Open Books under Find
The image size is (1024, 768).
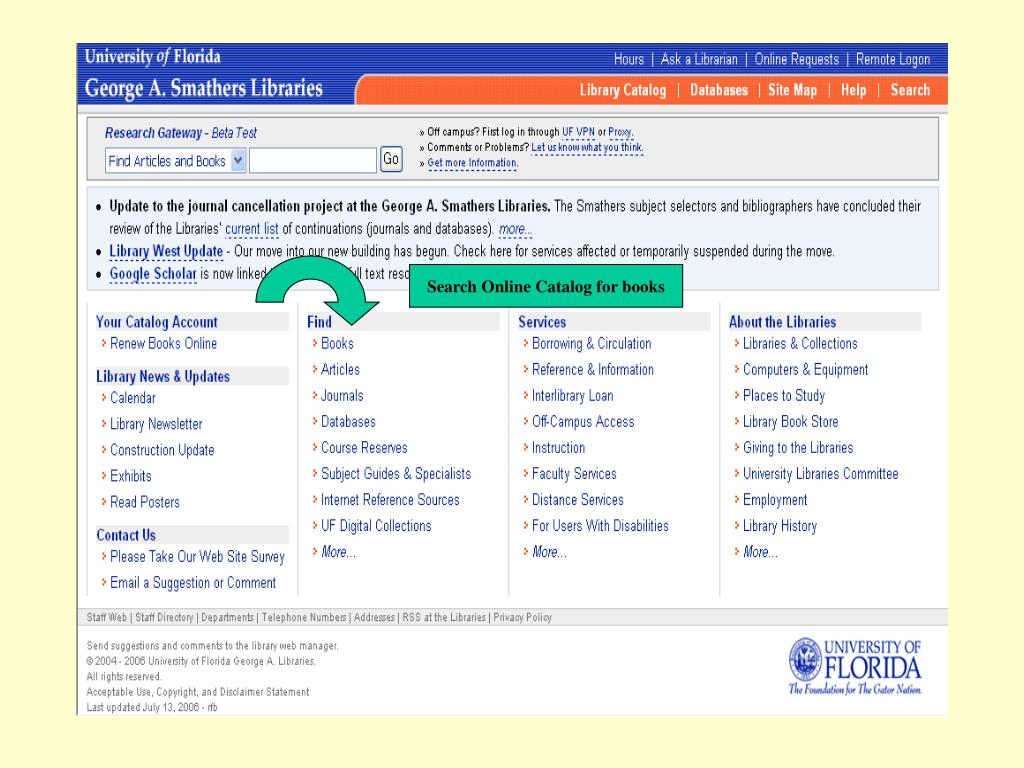(337, 344)
